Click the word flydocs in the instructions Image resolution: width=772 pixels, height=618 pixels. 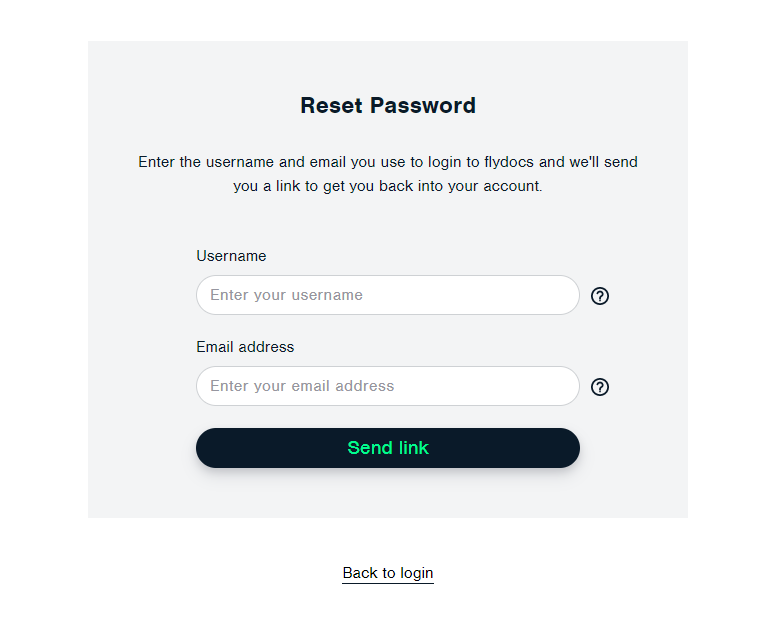coord(509,162)
